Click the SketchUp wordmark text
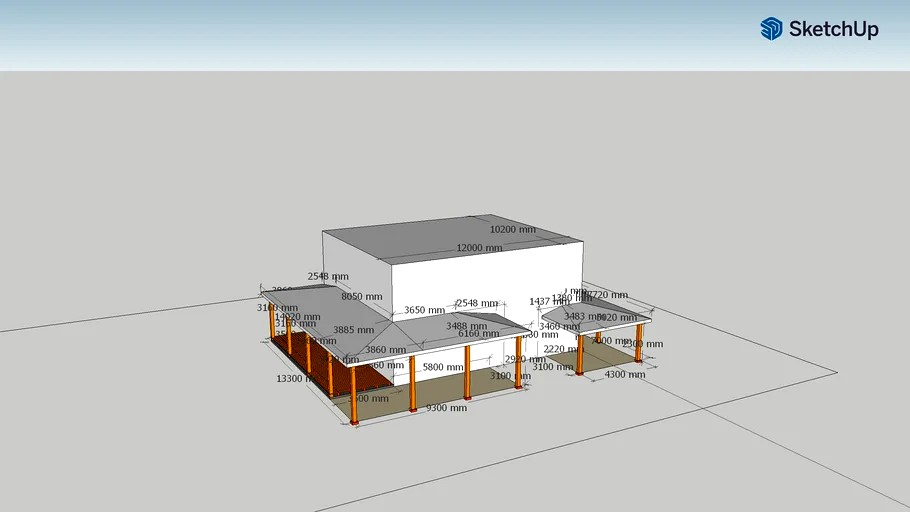The height and width of the screenshot is (512, 910). (833, 30)
